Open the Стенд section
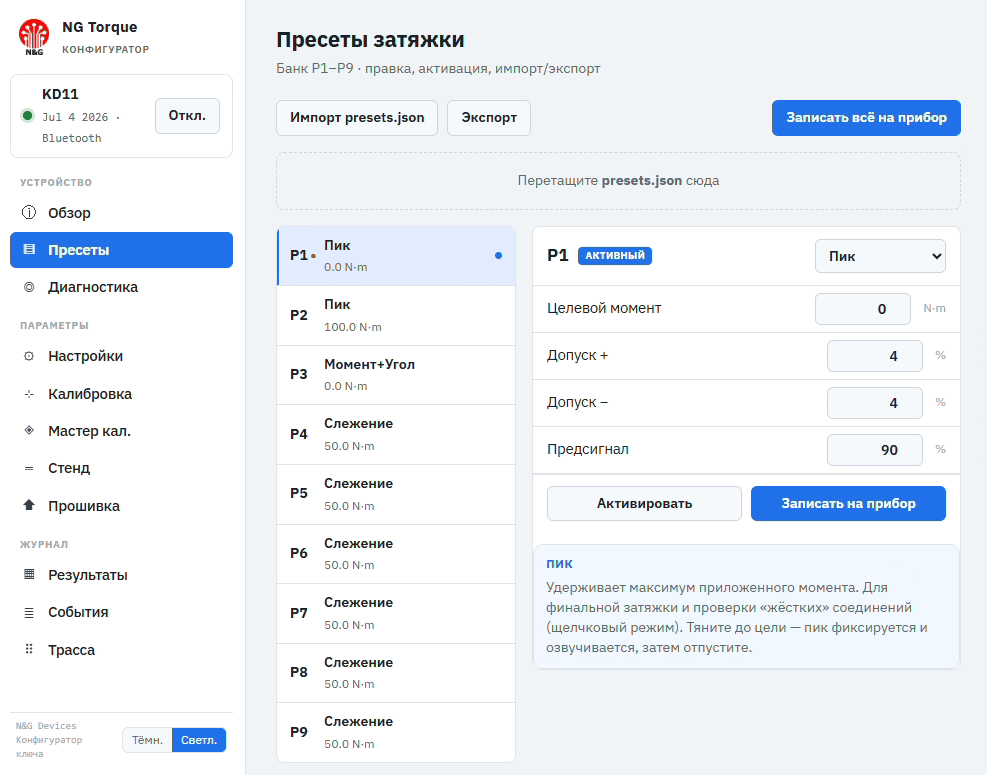Image resolution: width=987 pixels, height=775 pixels. 121,468
